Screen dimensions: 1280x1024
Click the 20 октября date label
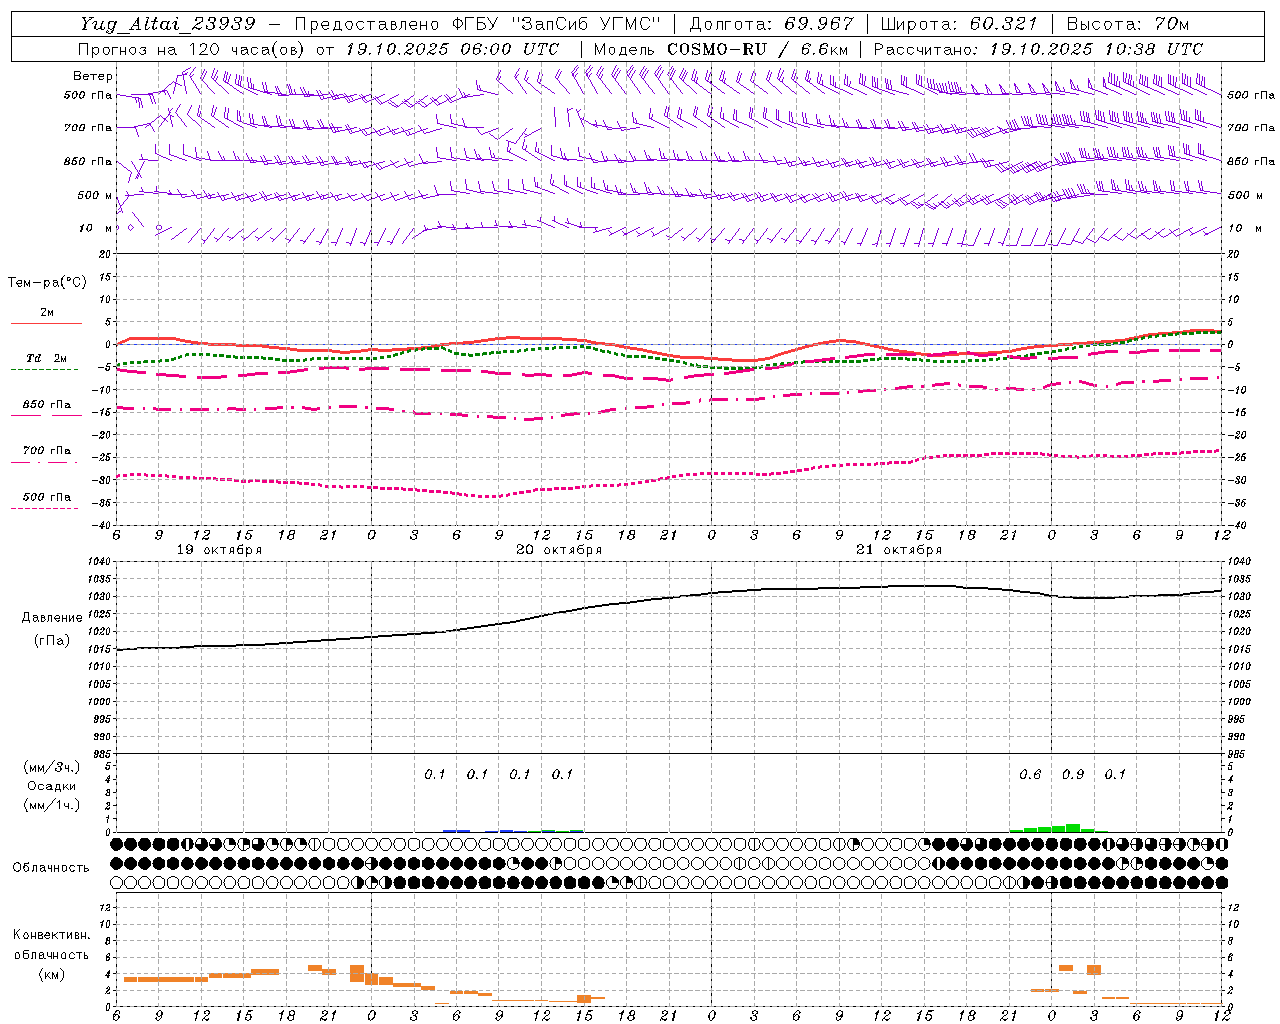click(559, 550)
